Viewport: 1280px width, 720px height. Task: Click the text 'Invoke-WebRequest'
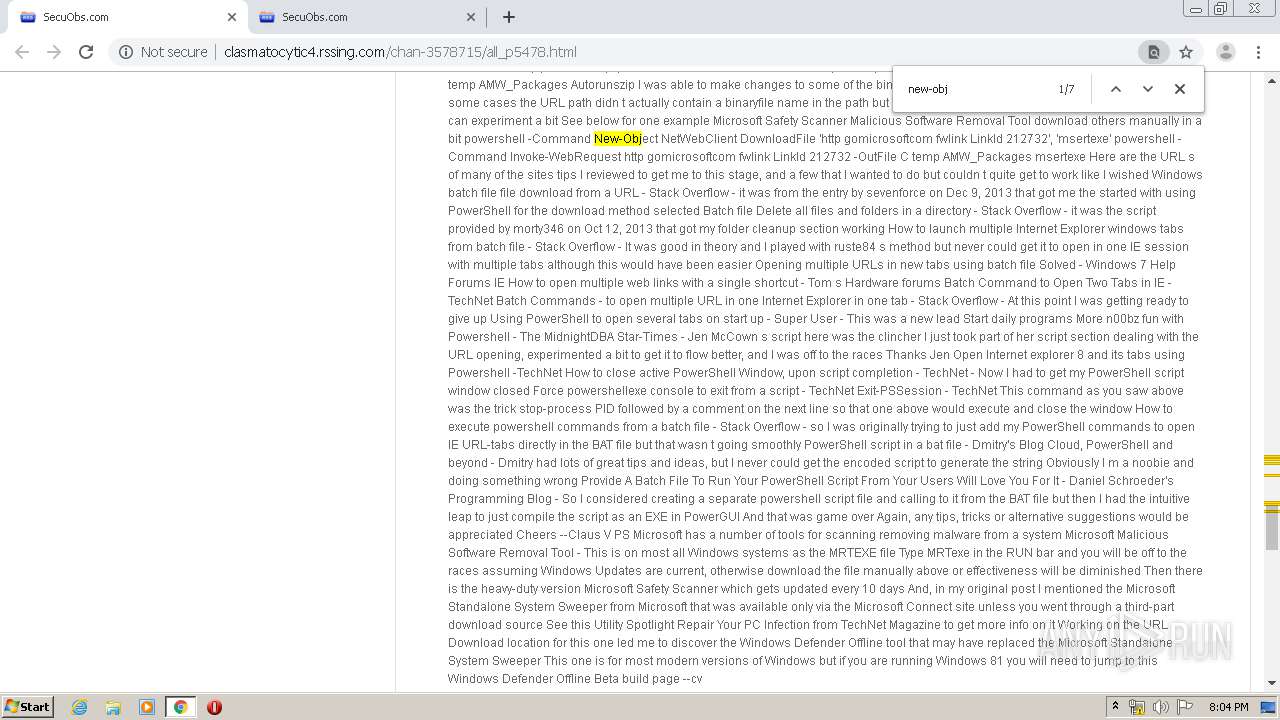point(565,157)
